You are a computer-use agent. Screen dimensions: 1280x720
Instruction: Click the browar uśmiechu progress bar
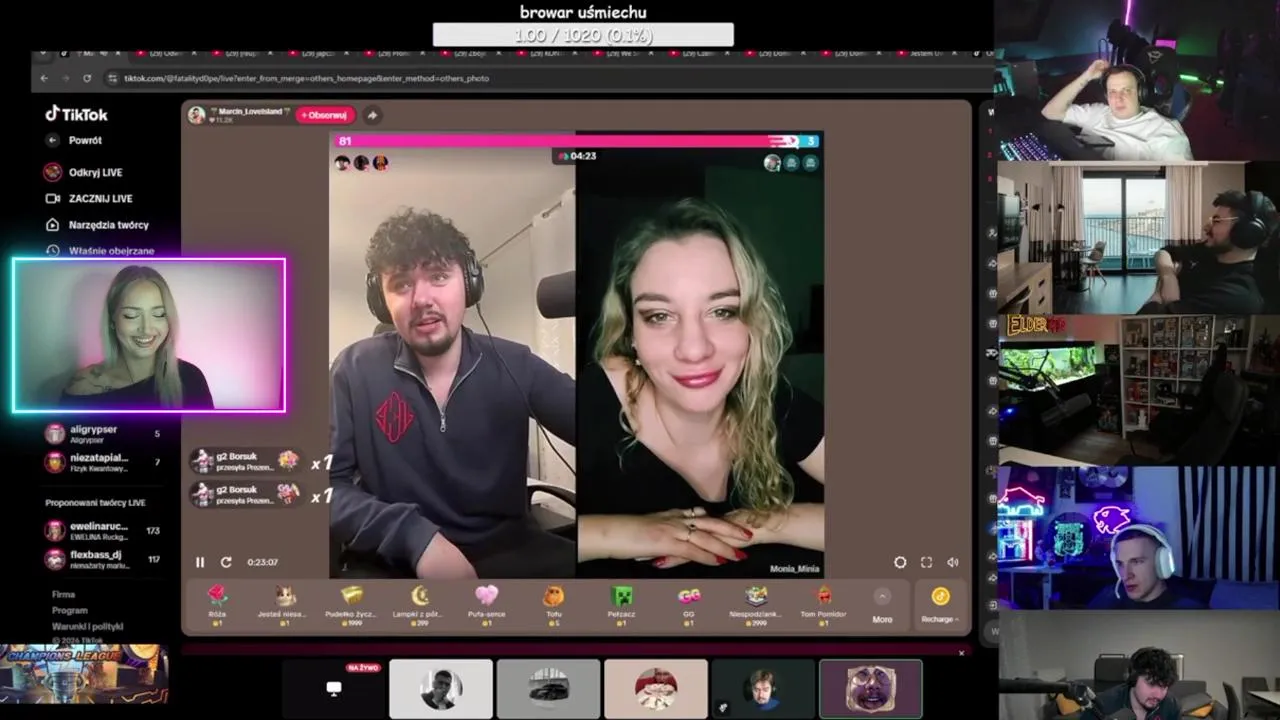(x=583, y=35)
